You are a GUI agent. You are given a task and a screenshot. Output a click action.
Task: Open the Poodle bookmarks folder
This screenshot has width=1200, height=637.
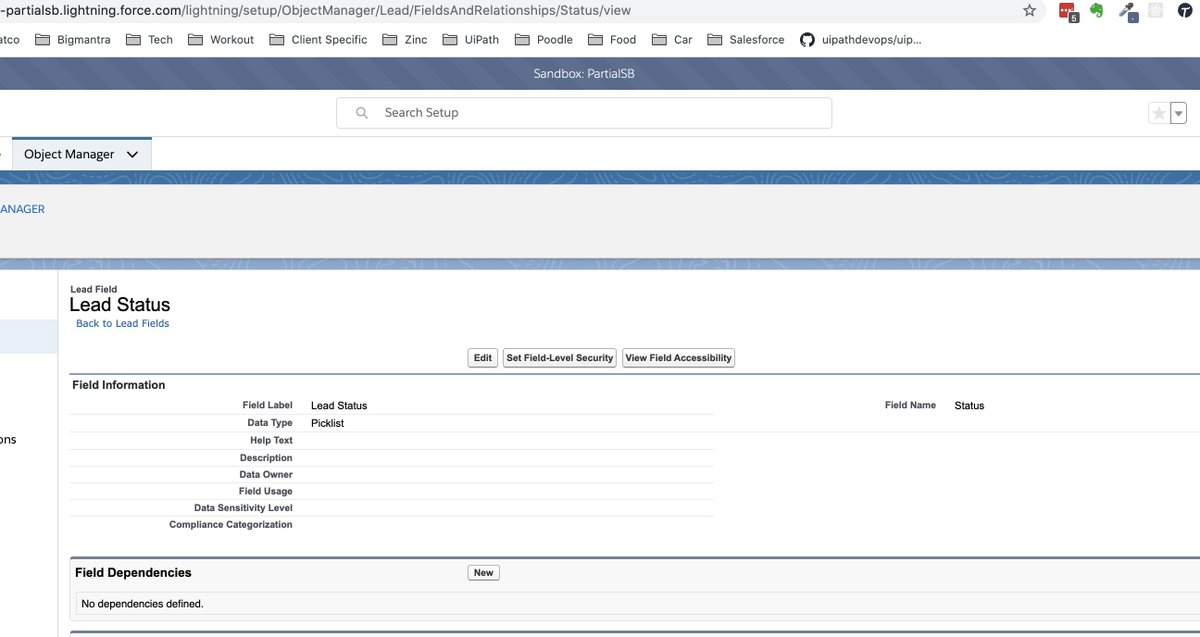pos(543,40)
